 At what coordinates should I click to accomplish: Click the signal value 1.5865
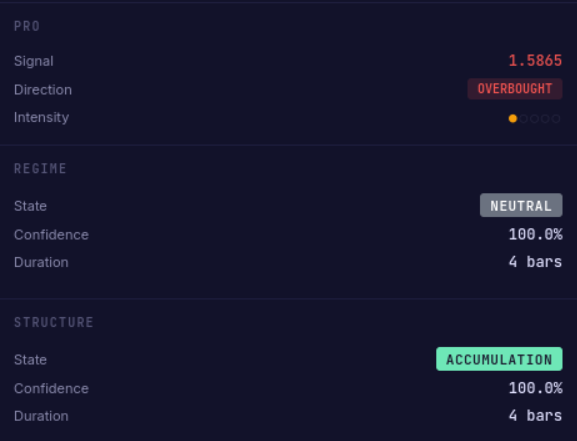pos(535,61)
